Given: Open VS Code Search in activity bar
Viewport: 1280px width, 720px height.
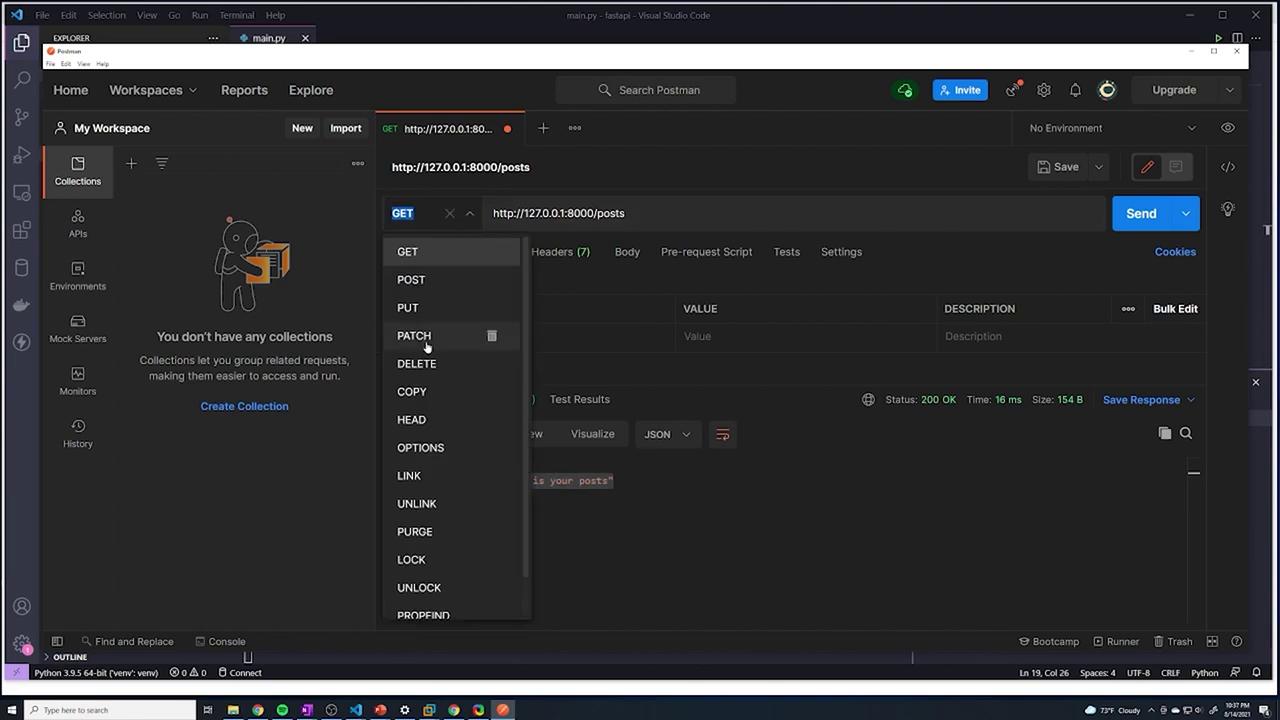Looking at the screenshot, I should click(x=22, y=80).
